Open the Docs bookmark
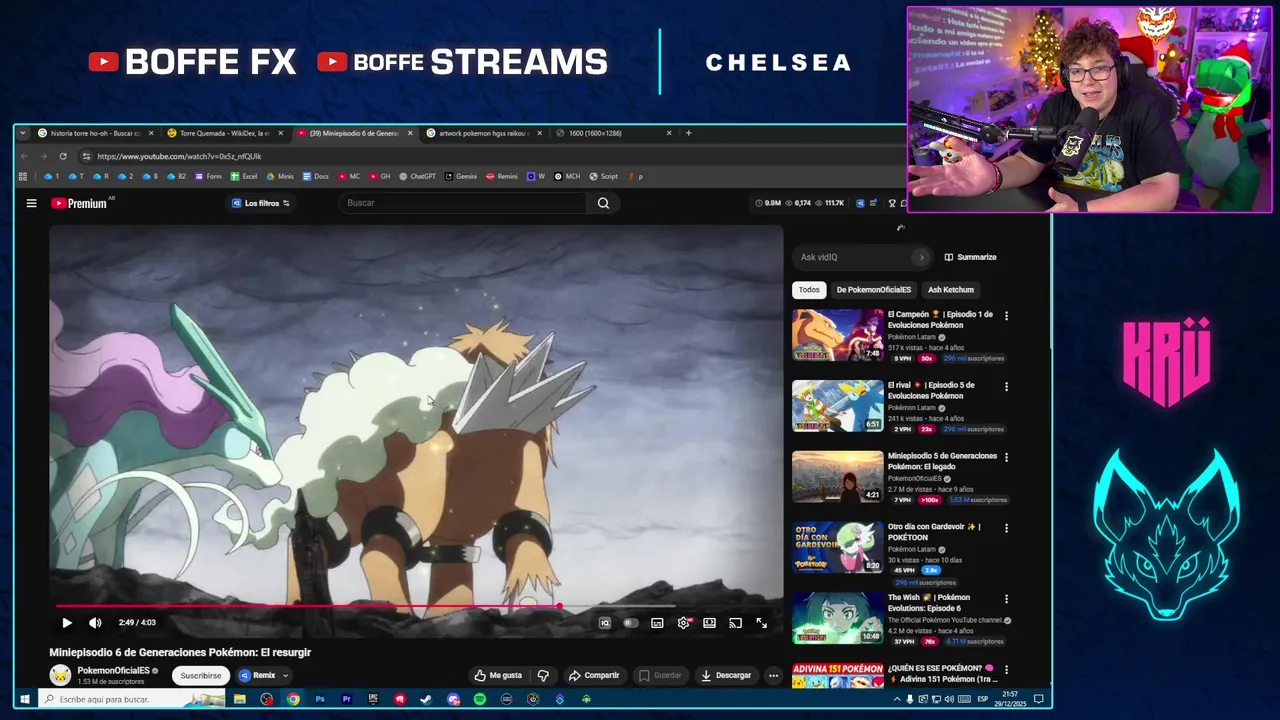The image size is (1280, 720). (x=315, y=176)
